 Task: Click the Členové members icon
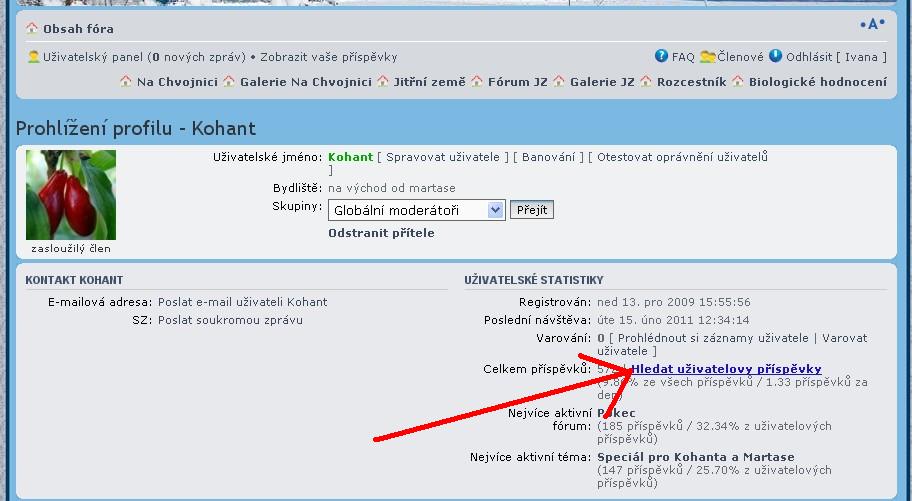(707, 57)
